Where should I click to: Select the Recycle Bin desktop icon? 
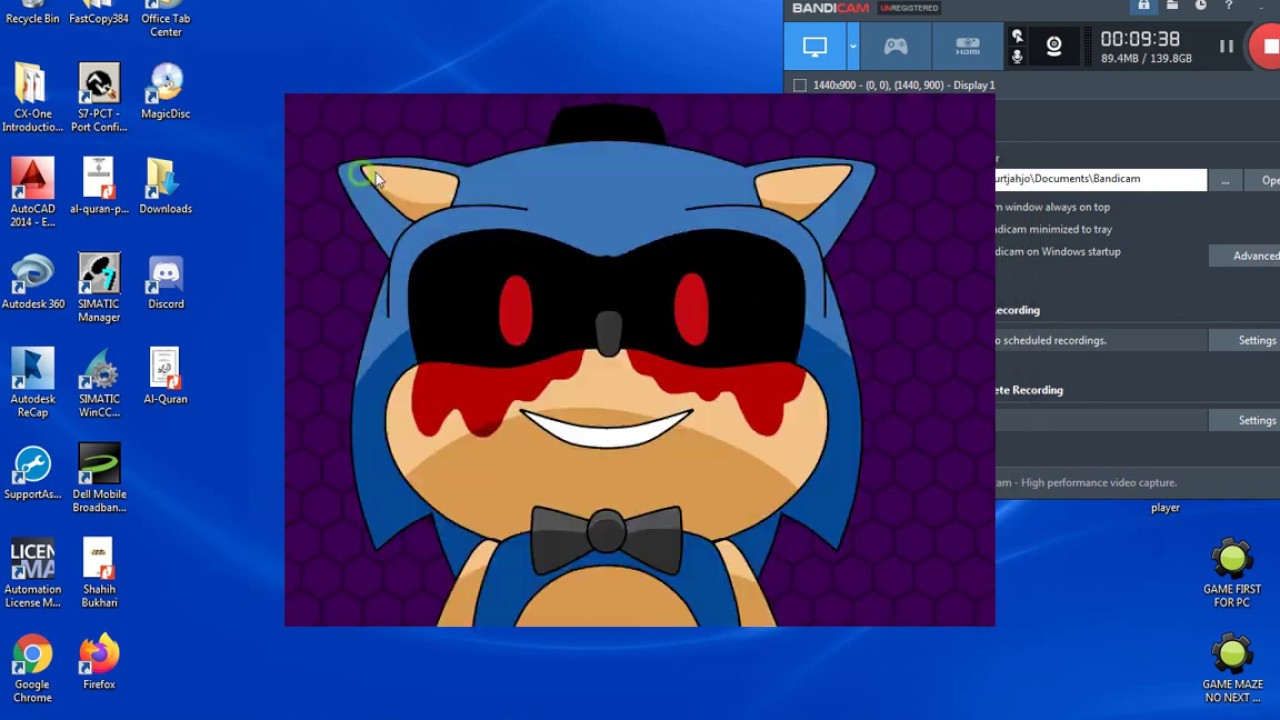point(32,13)
